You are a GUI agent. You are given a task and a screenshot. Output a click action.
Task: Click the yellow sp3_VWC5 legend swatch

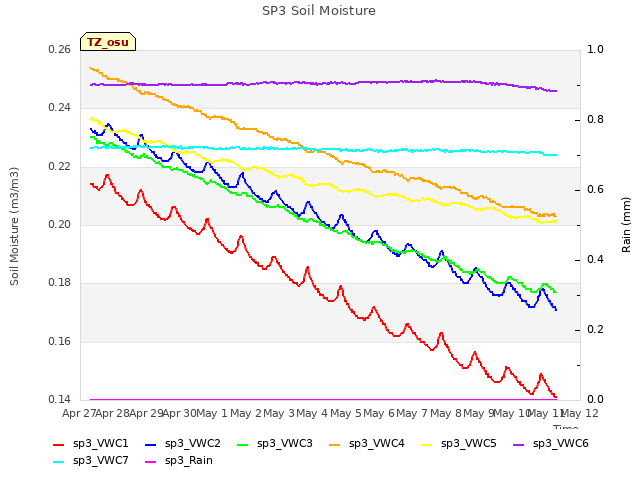427,444
